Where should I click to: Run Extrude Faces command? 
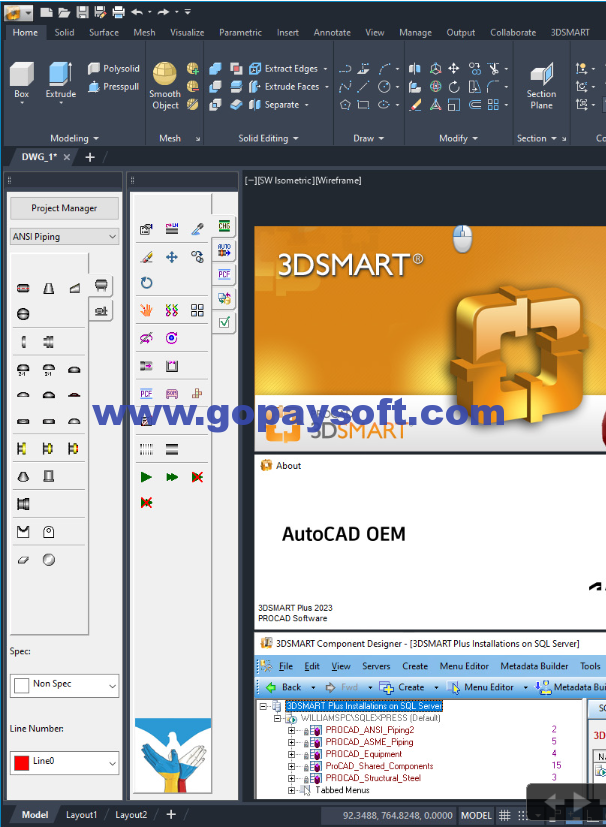285,86
